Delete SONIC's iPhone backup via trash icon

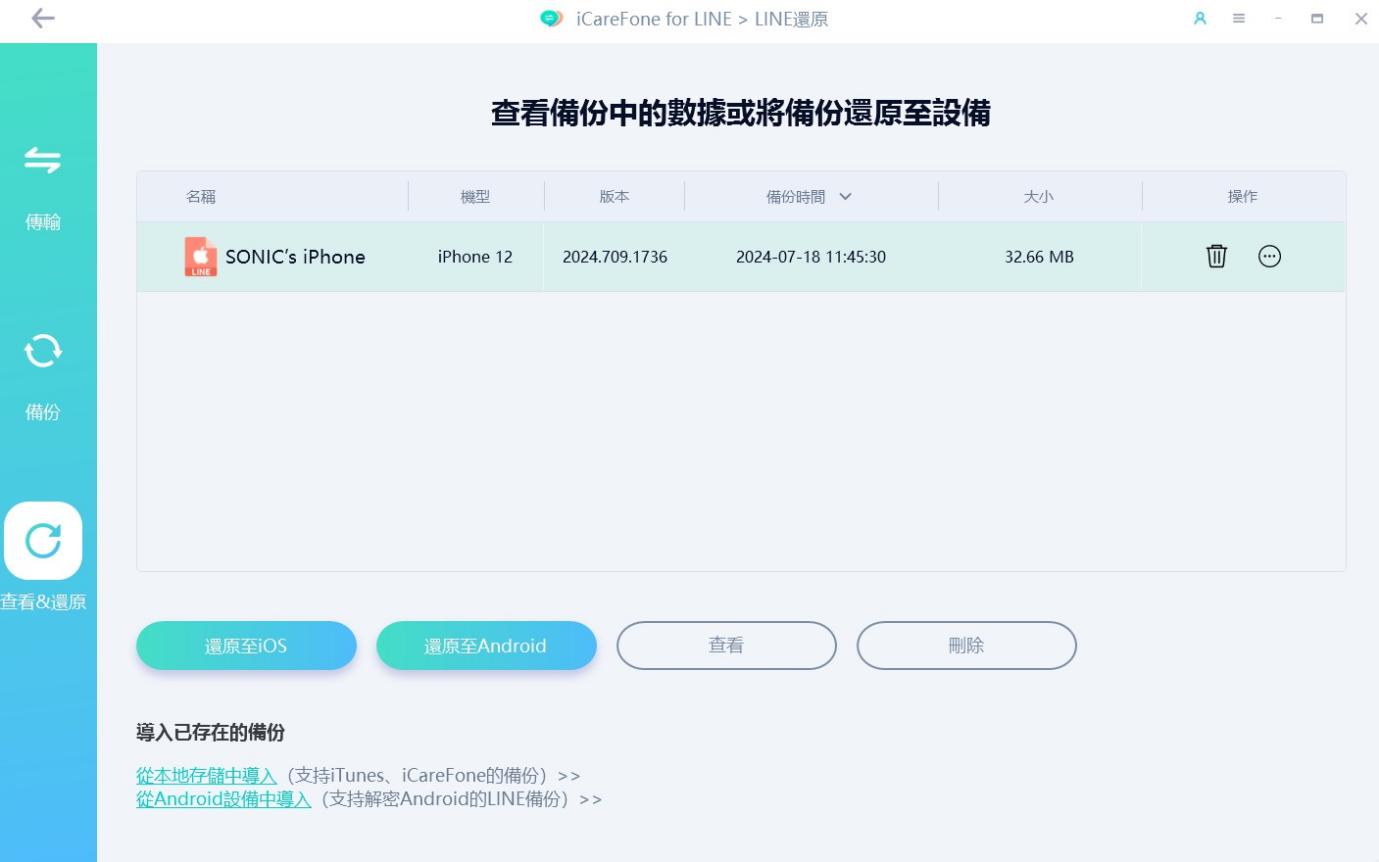1216,256
